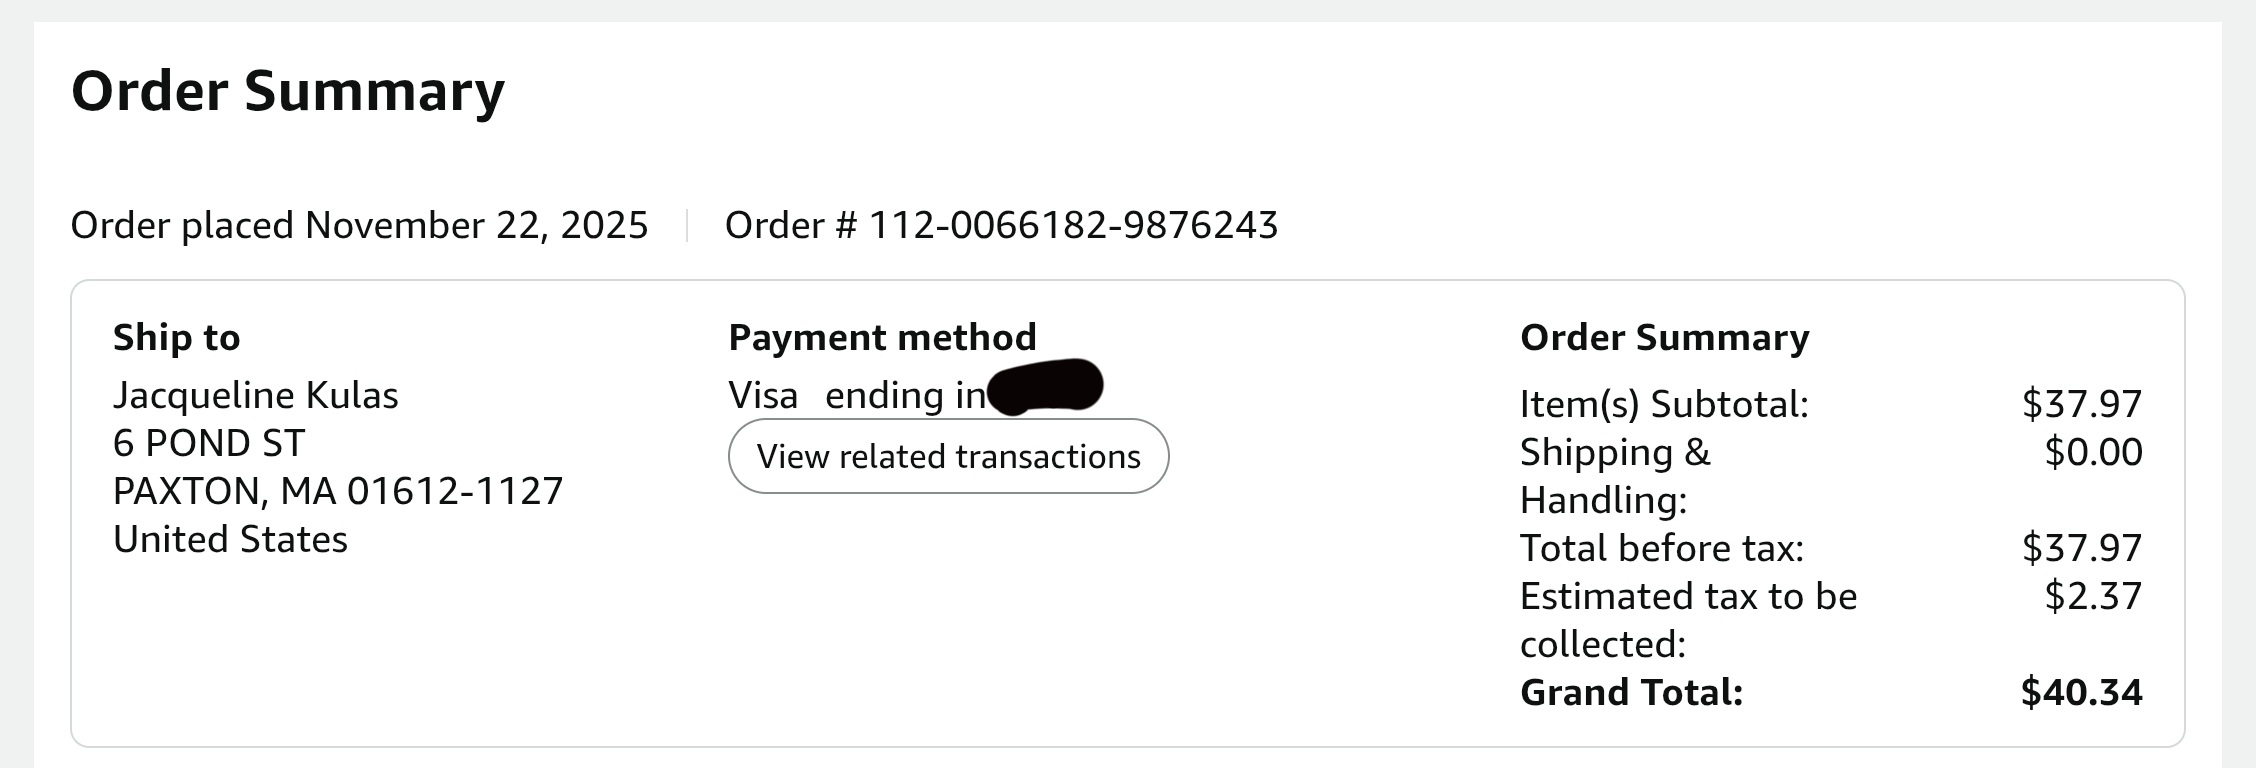Click the Shipping & Handling label
The height and width of the screenshot is (768, 2256).
(1615, 475)
